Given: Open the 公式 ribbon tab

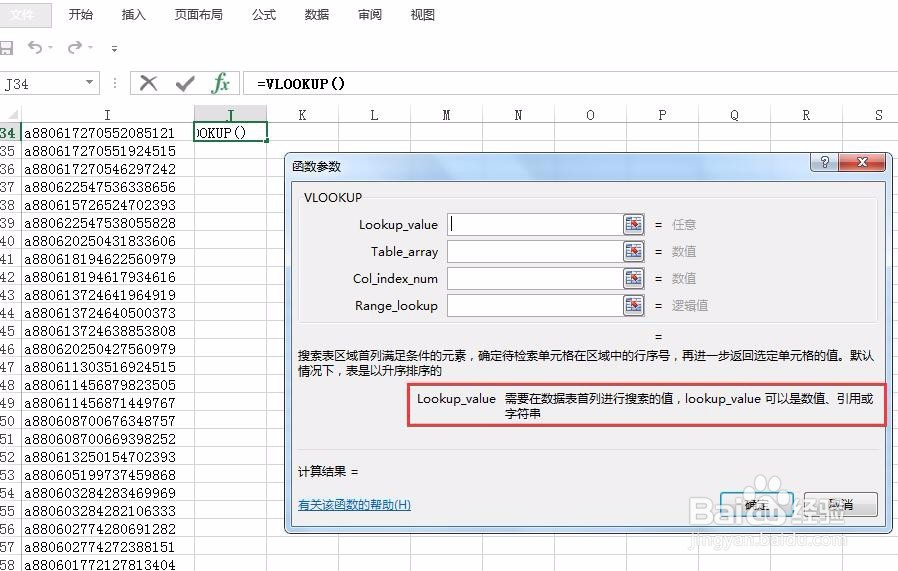Looking at the screenshot, I should 264,15.
